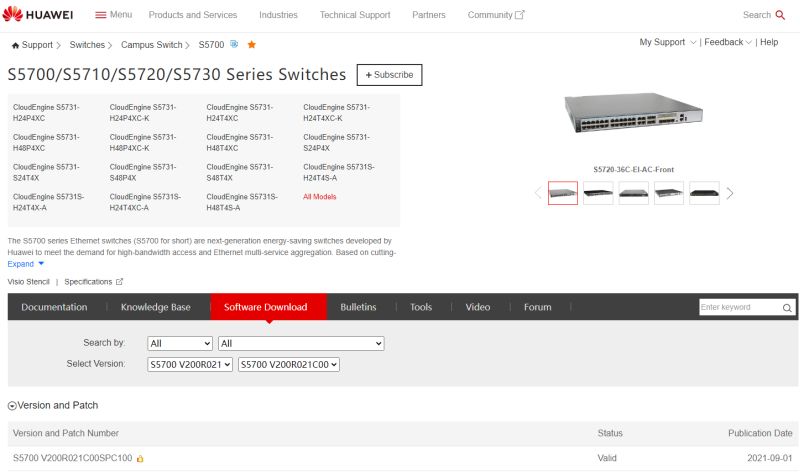The height and width of the screenshot is (475, 800).
Task: Go to Campus Switch in the breadcrumb
Action: [152, 45]
